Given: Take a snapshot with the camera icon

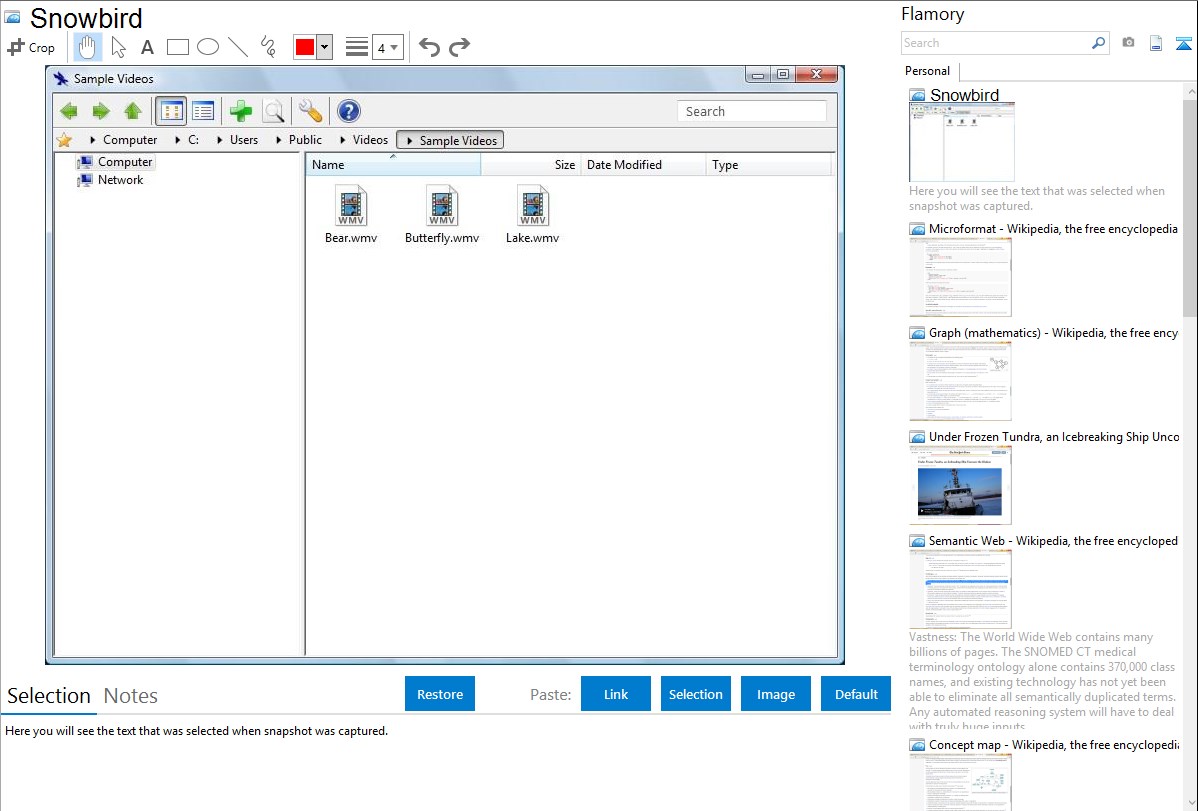Looking at the screenshot, I should point(1128,43).
